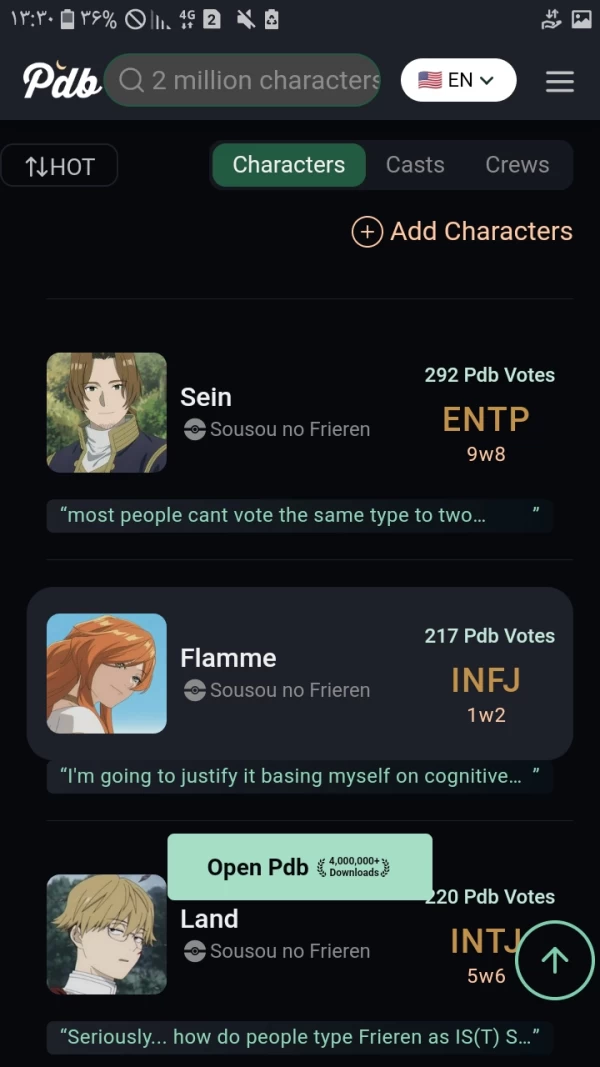Open the gallery notification in status bar
This screenshot has height=1067, width=600.
581,19
